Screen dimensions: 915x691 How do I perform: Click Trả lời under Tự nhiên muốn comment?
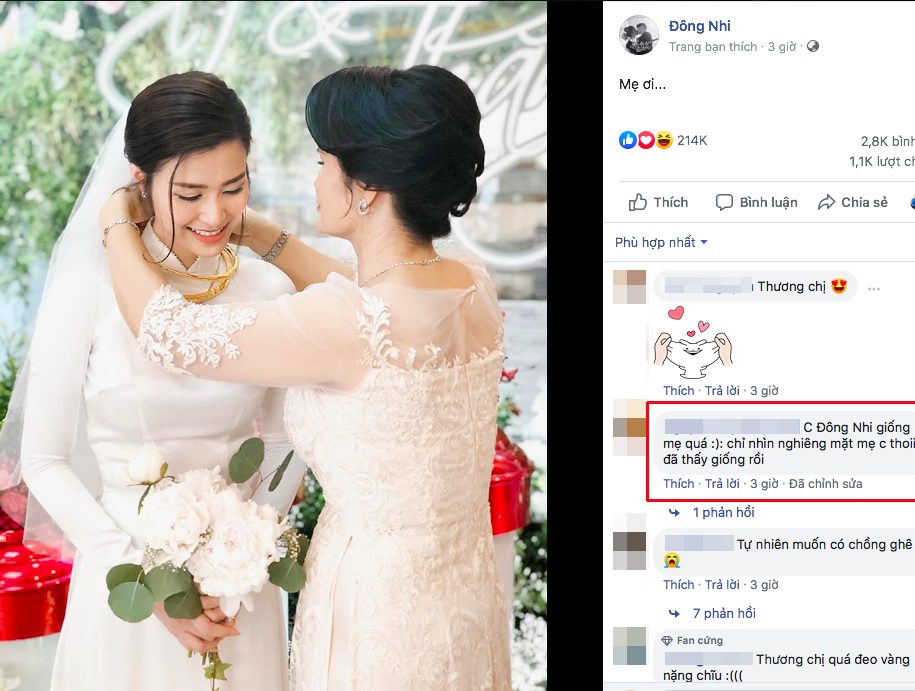tap(722, 585)
